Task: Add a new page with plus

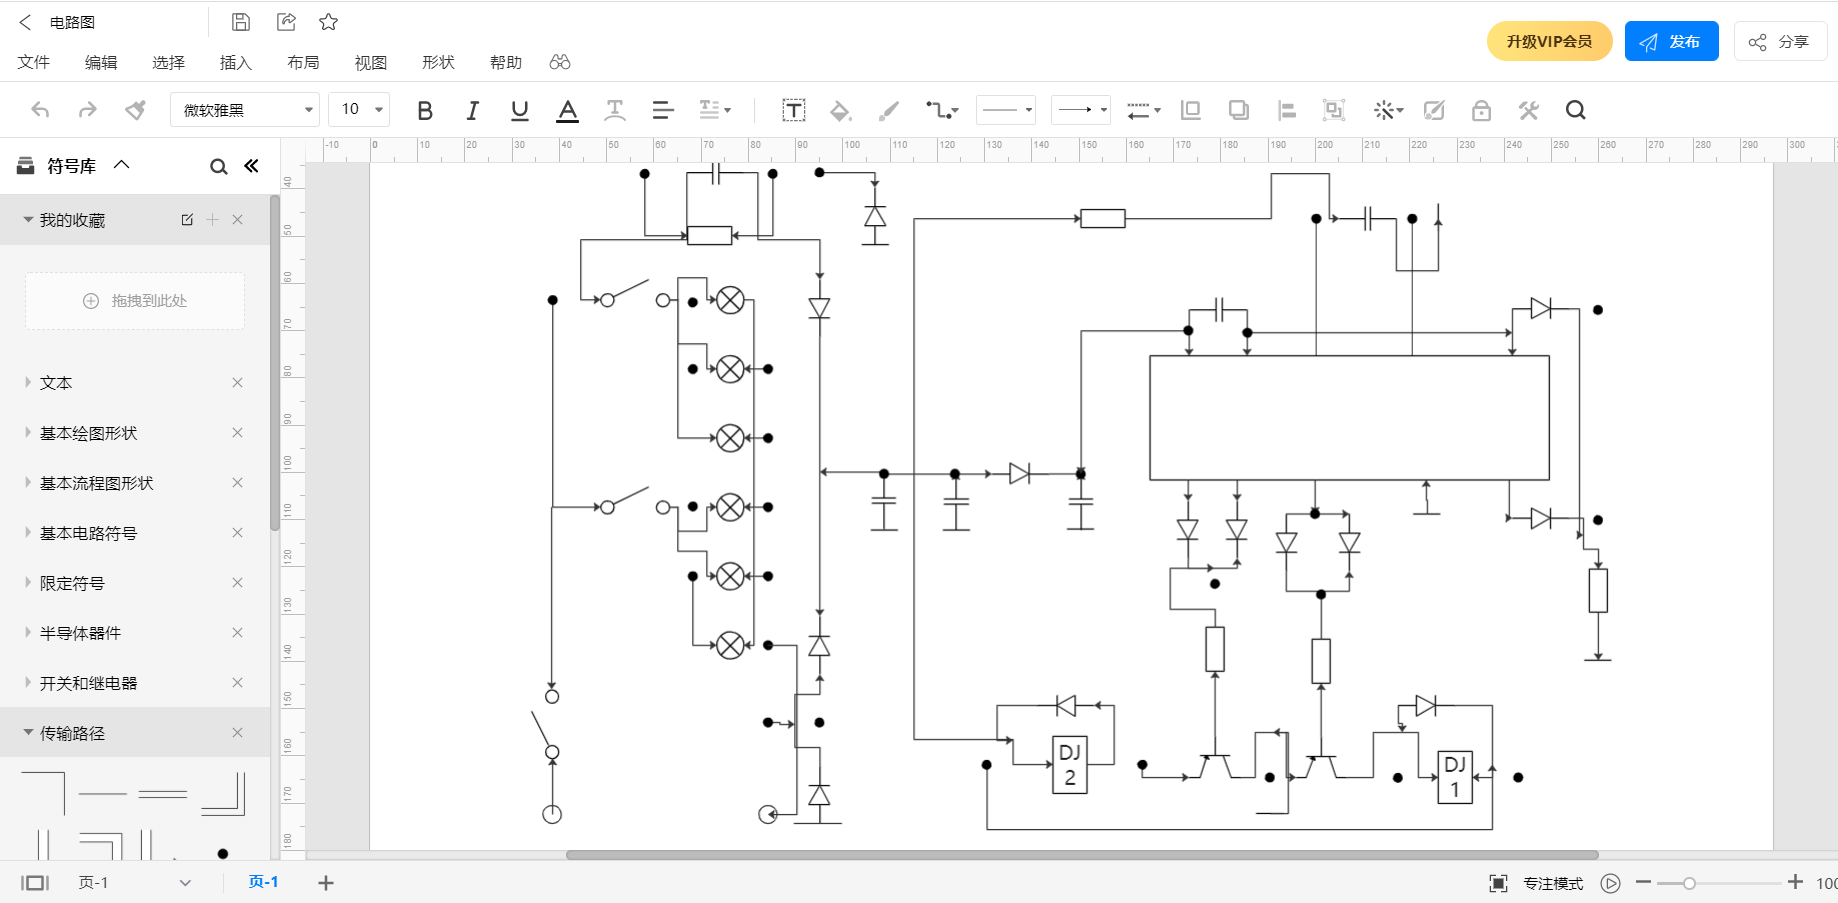Action: [326, 883]
